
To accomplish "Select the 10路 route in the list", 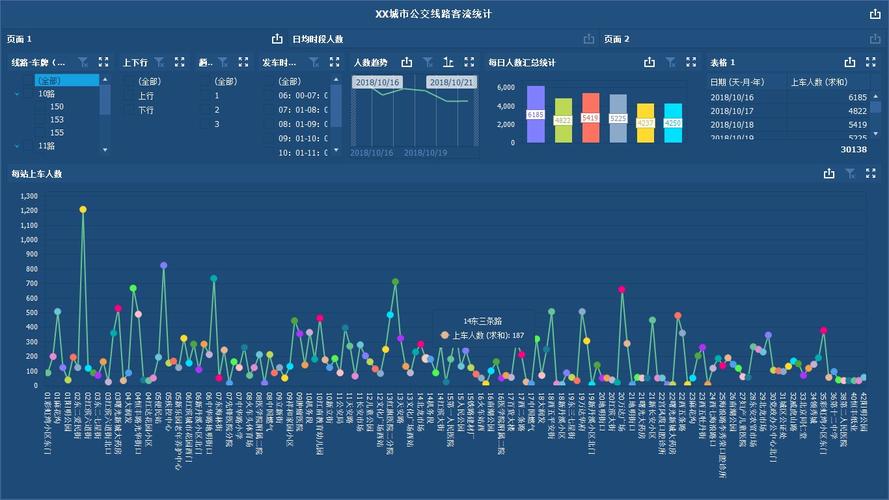I will point(46,94).
